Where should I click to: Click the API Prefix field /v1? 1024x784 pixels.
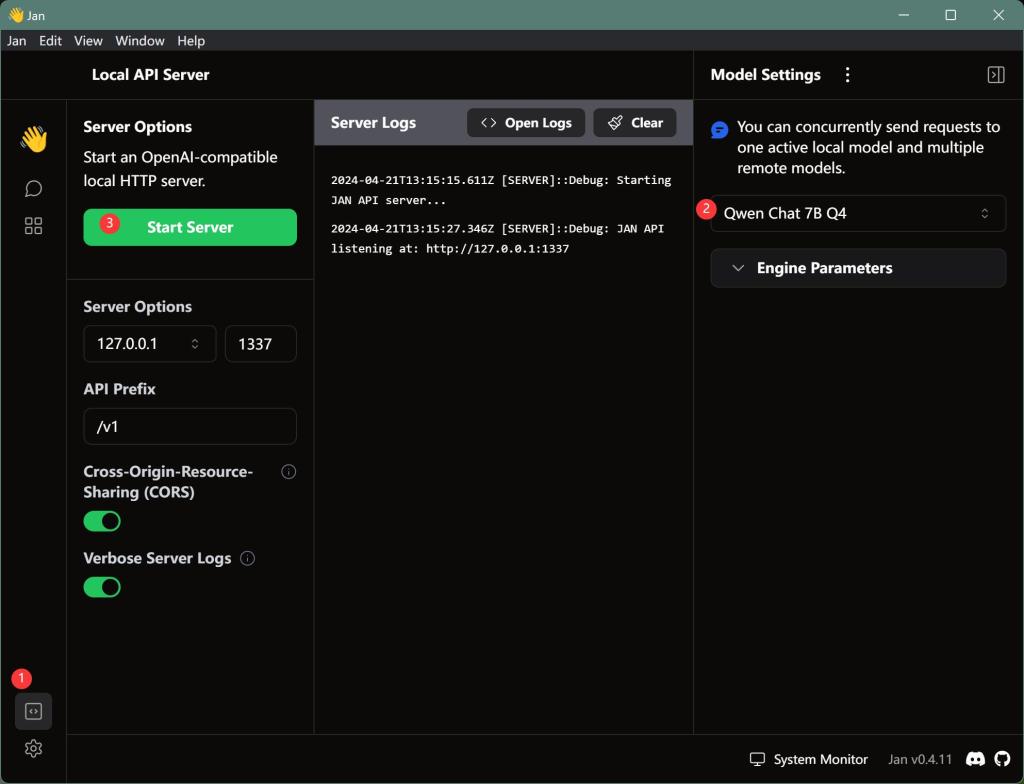click(190, 427)
